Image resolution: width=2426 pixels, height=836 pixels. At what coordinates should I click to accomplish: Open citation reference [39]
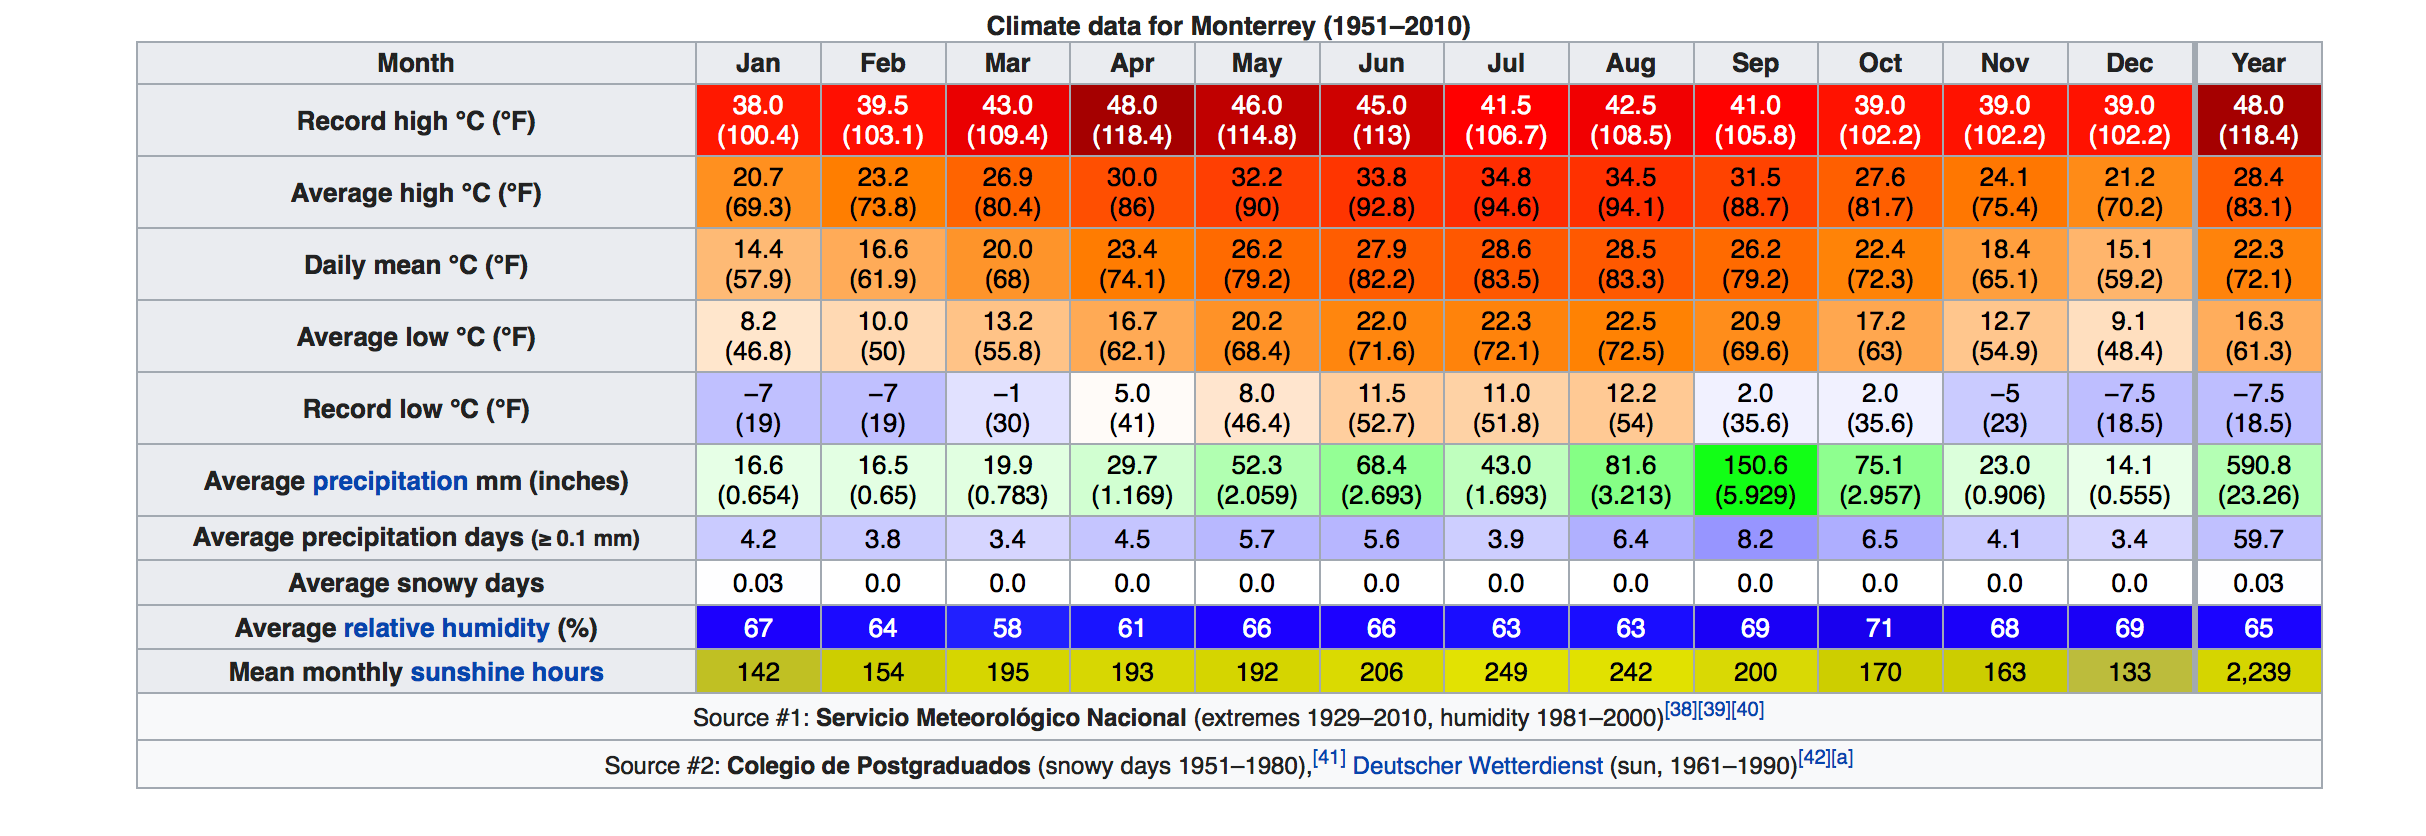(x=1714, y=709)
